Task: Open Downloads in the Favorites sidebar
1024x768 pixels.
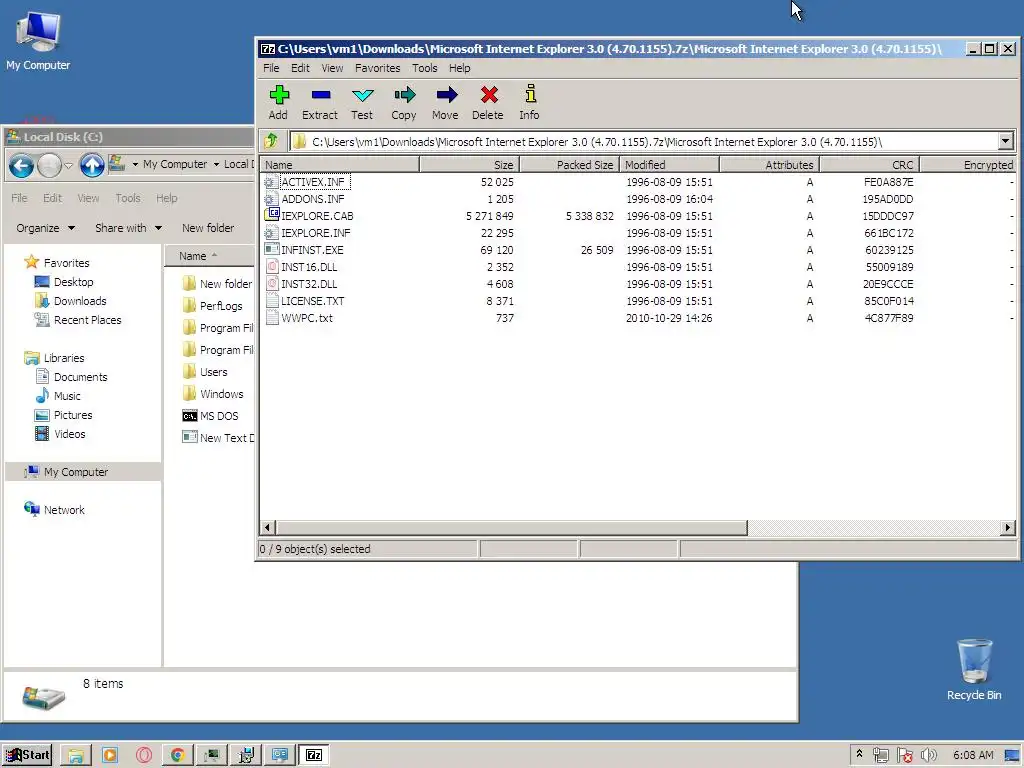Action: [80, 300]
